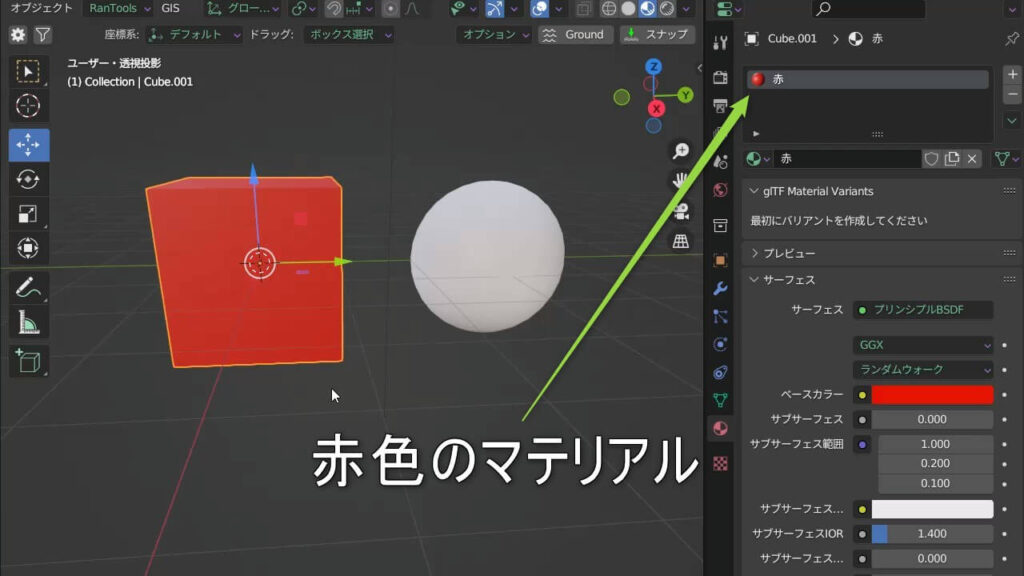
Task: Open the Texture properties checker tab
Action: (x=720, y=463)
